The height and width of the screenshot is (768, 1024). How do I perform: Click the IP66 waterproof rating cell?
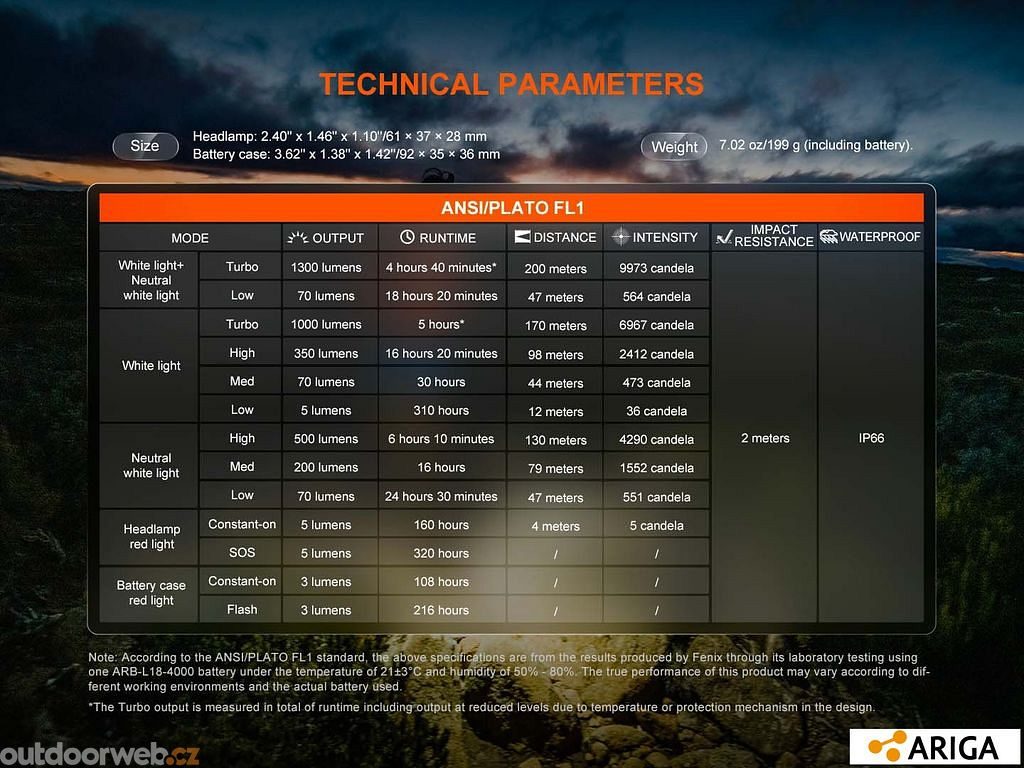(871, 438)
